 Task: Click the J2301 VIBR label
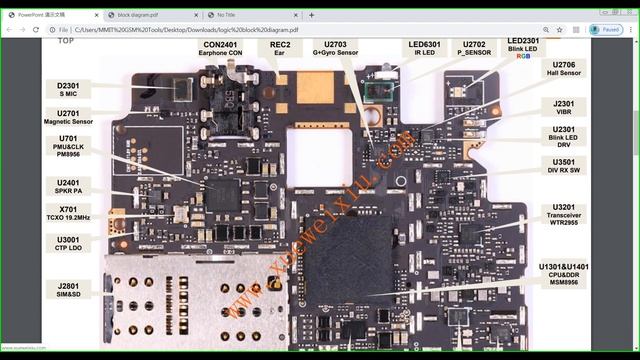click(564, 107)
